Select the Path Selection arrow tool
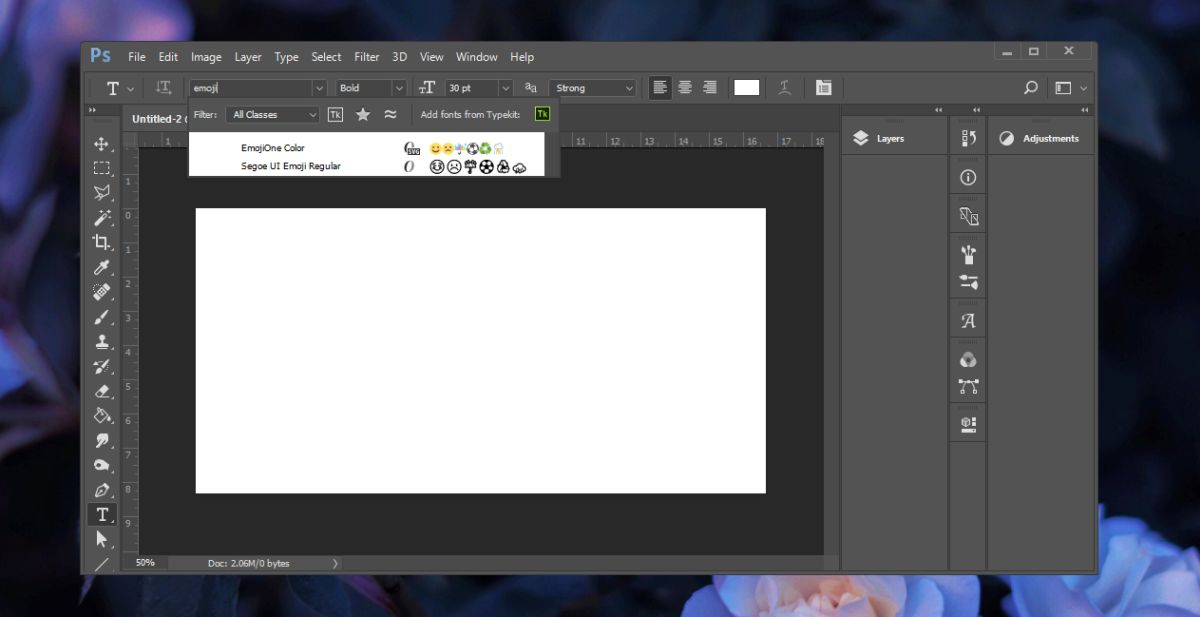This screenshot has height=617, width=1200. click(101, 539)
